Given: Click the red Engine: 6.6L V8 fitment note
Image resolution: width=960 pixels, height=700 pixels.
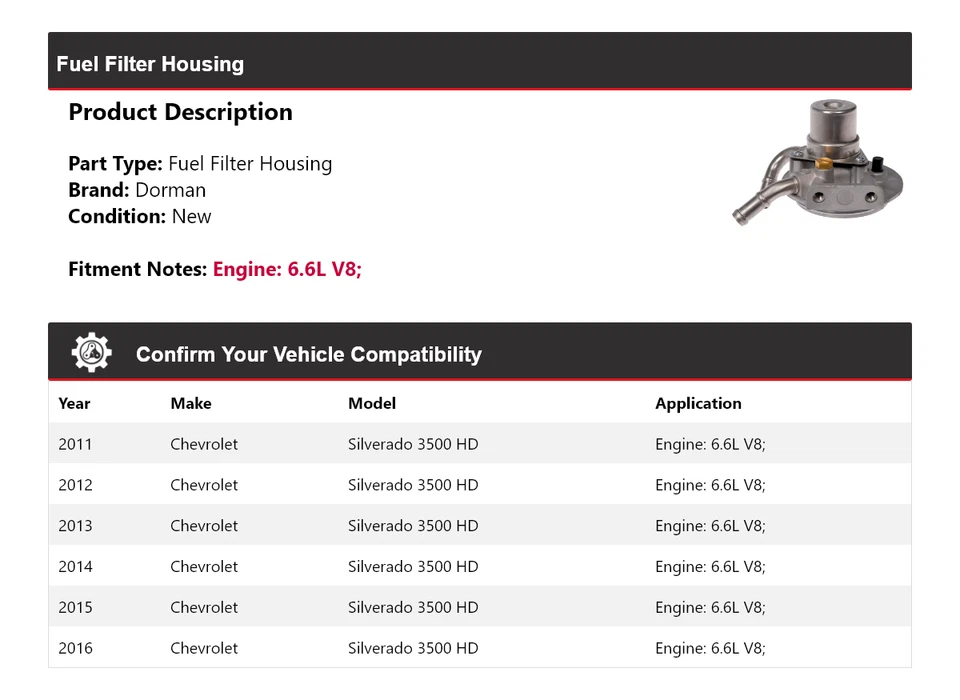Looking at the screenshot, I should pyautogui.click(x=287, y=269).
